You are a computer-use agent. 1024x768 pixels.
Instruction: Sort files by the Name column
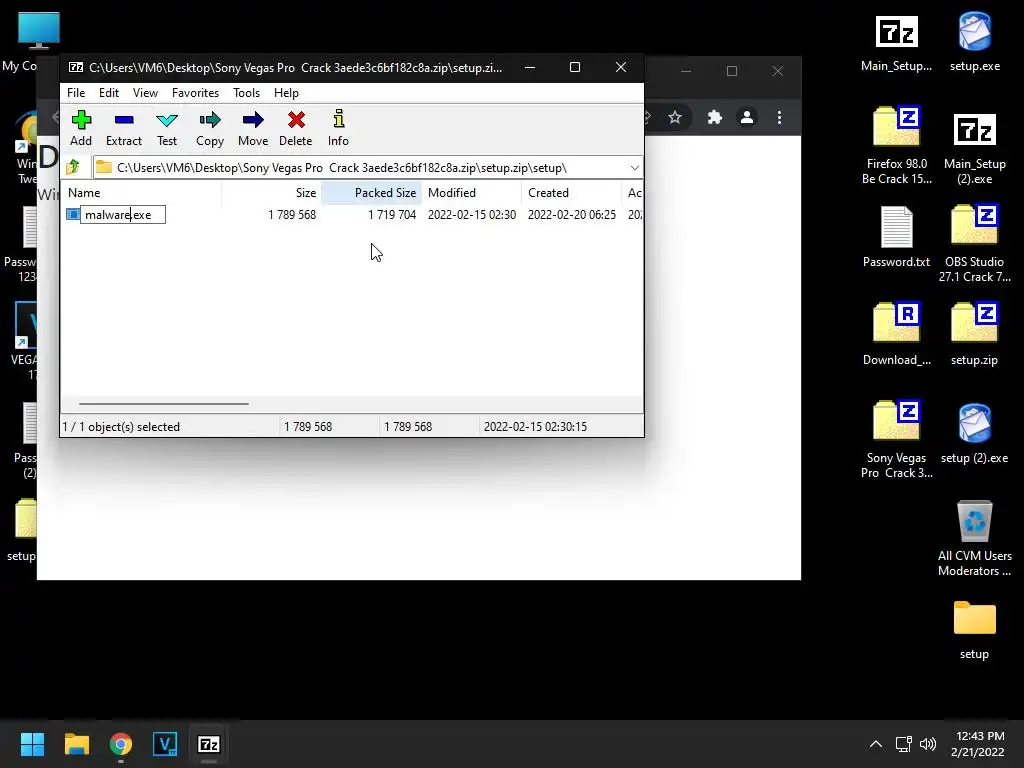tap(141, 193)
